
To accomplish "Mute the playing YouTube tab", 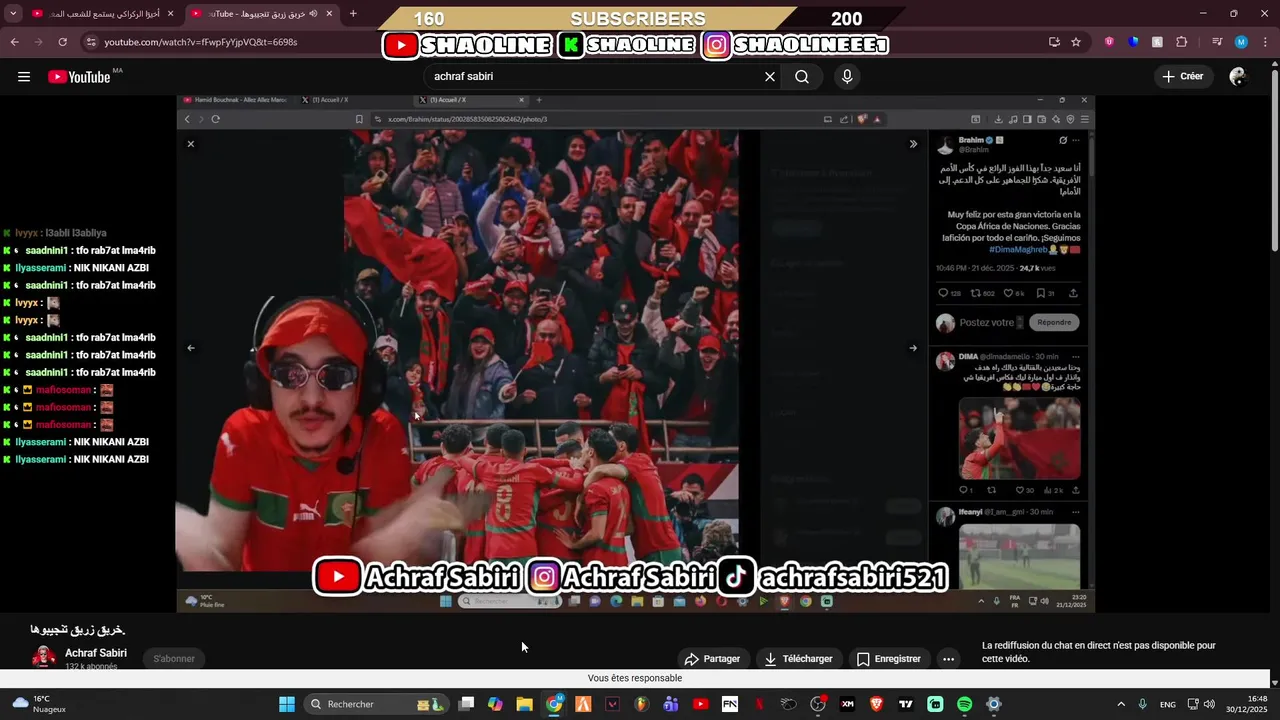I will coord(313,14).
